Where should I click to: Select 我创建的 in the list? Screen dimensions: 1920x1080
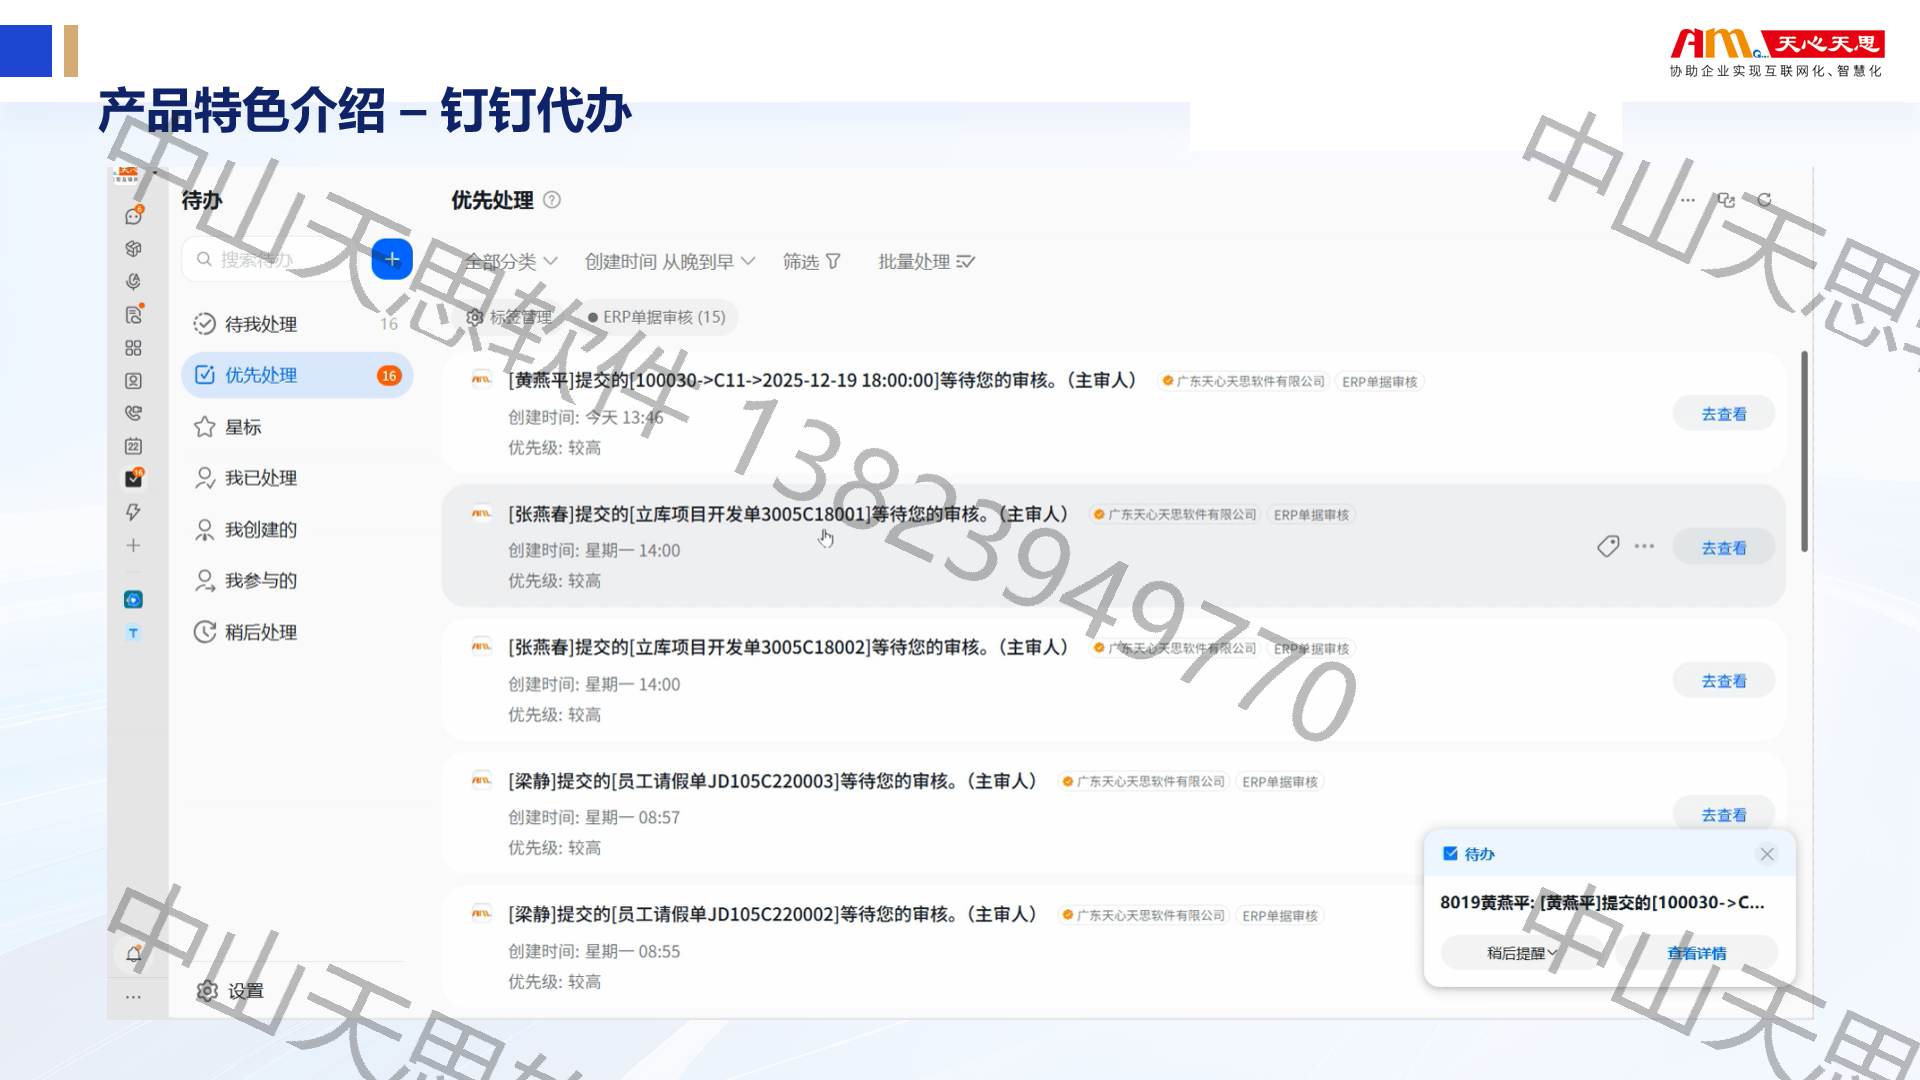[297, 530]
